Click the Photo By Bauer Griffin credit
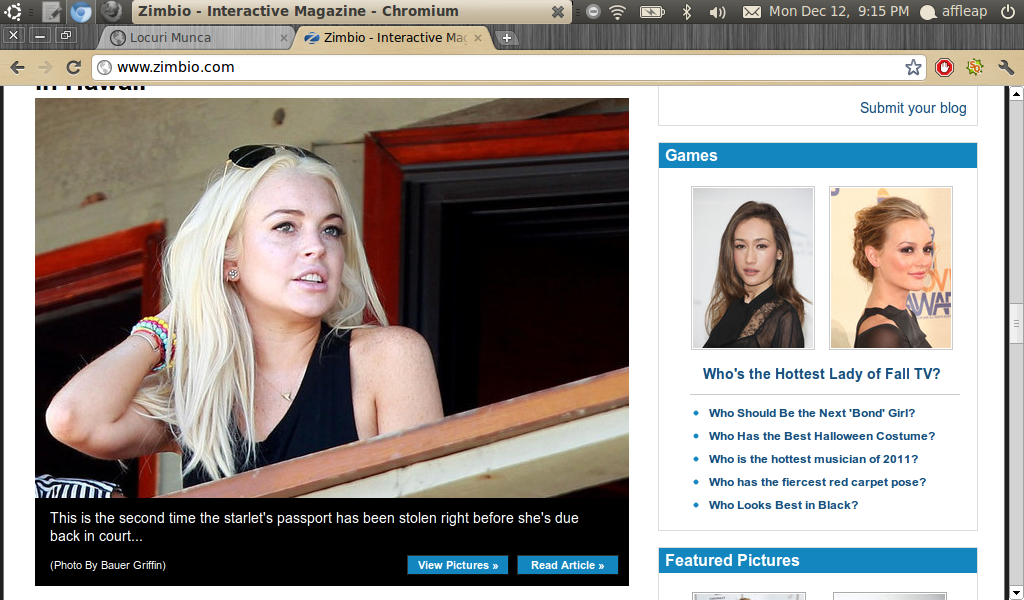 (x=108, y=565)
